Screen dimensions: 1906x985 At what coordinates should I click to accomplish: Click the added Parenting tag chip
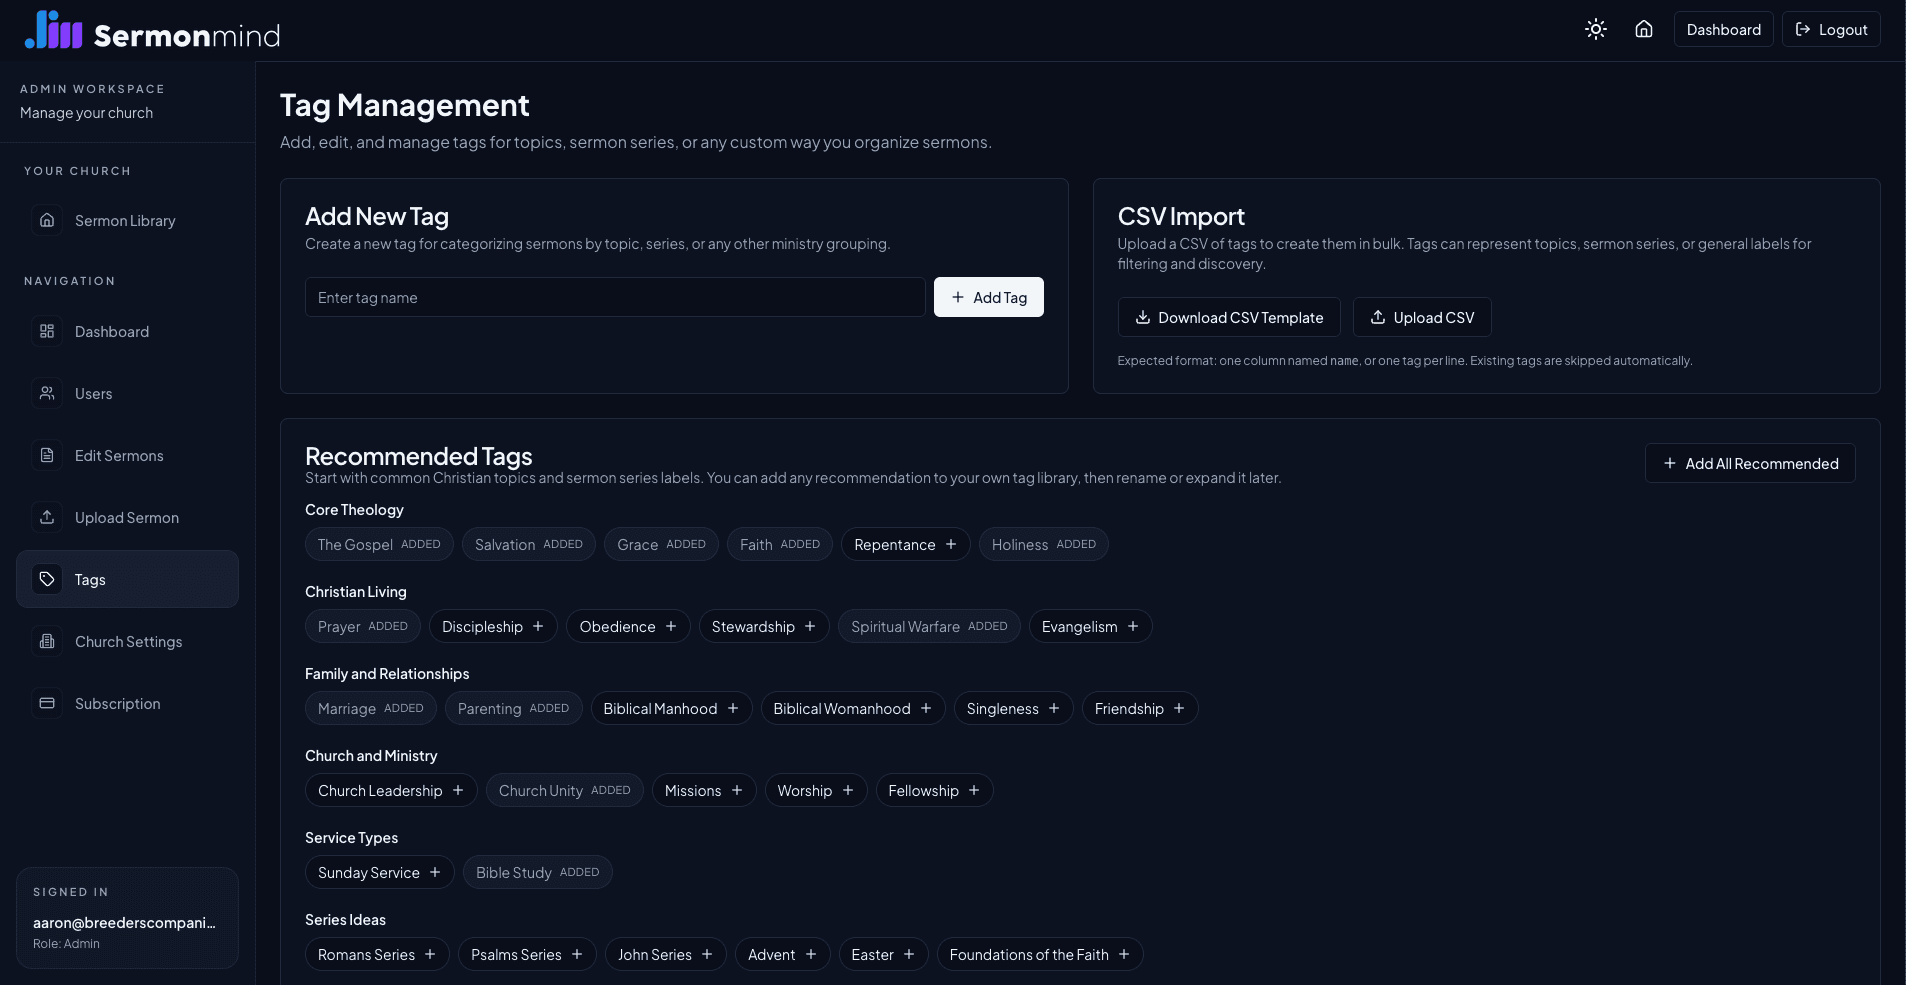(x=514, y=708)
